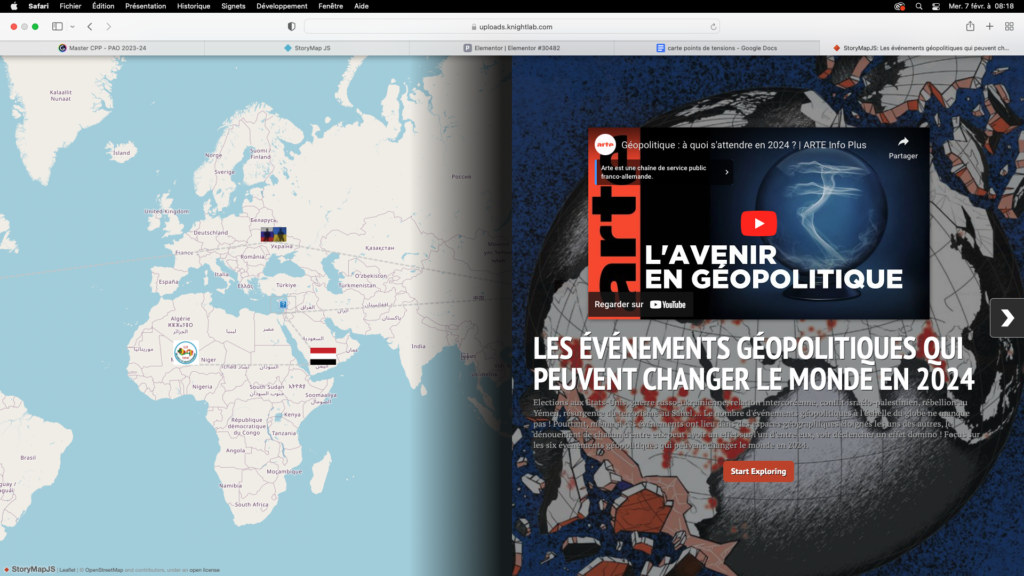The height and width of the screenshot is (576, 1024).
Task: Open Control Center from the menu bar
Action: 936,6
